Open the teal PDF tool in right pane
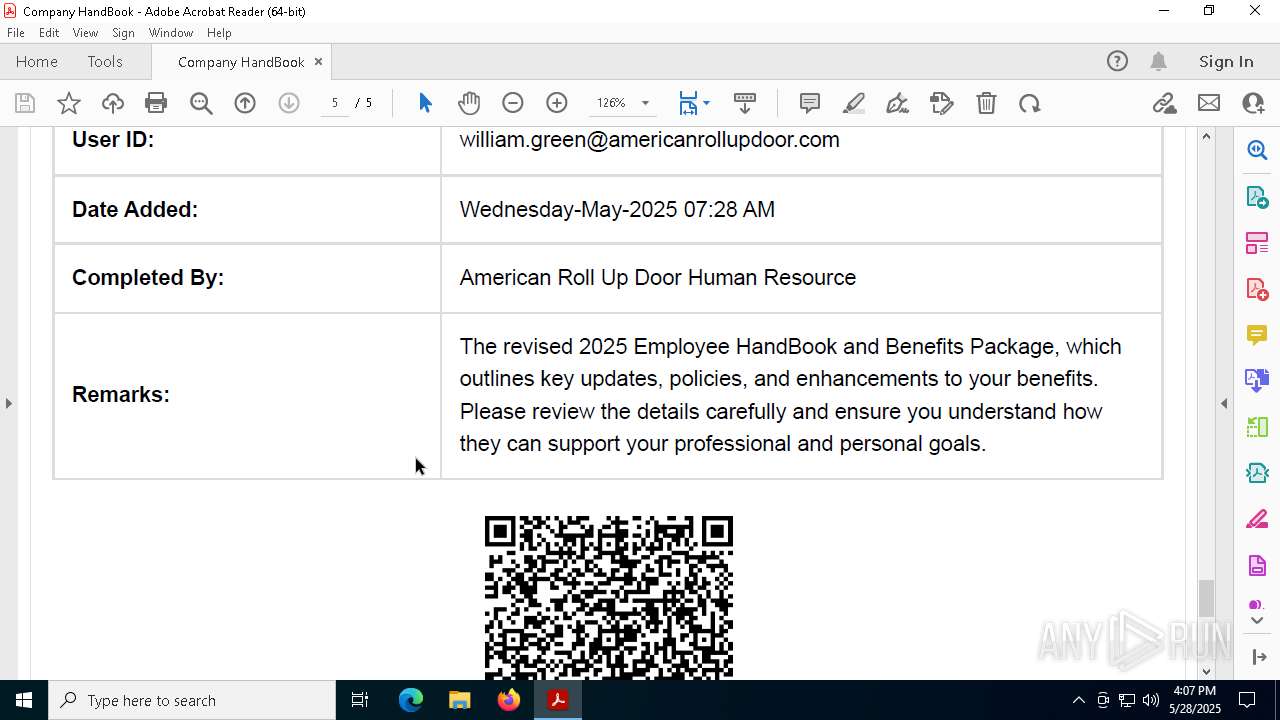This screenshot has width=1280, height=720. 1257,474
